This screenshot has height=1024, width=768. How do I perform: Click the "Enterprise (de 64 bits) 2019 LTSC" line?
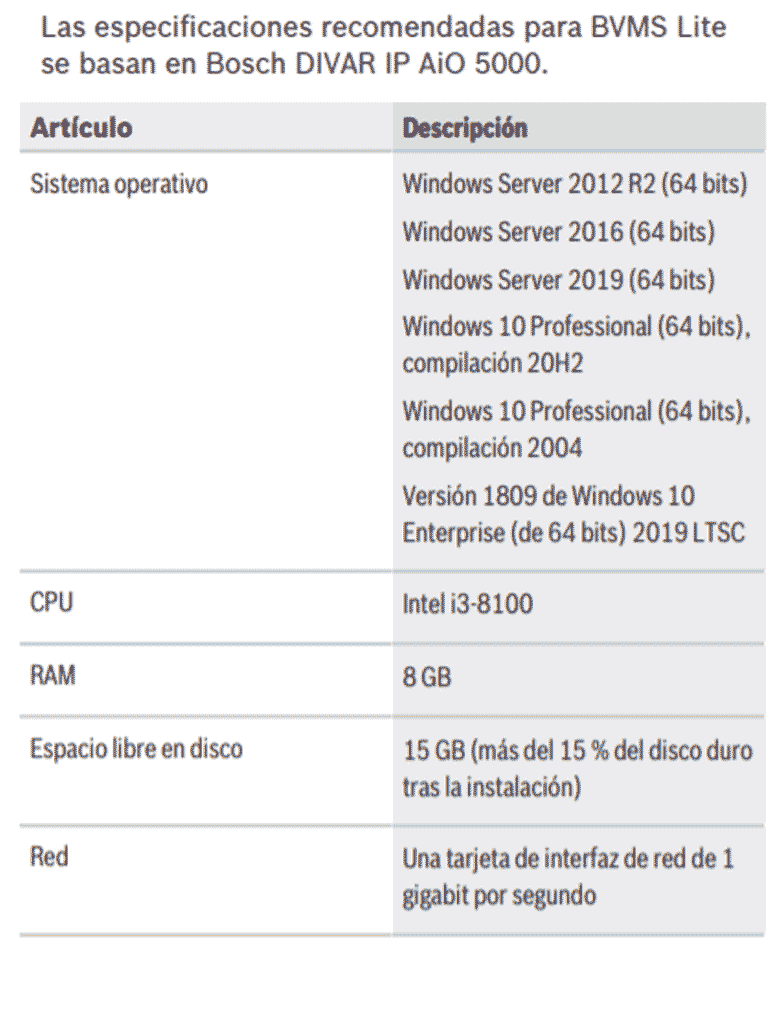(x=573, y=533)
